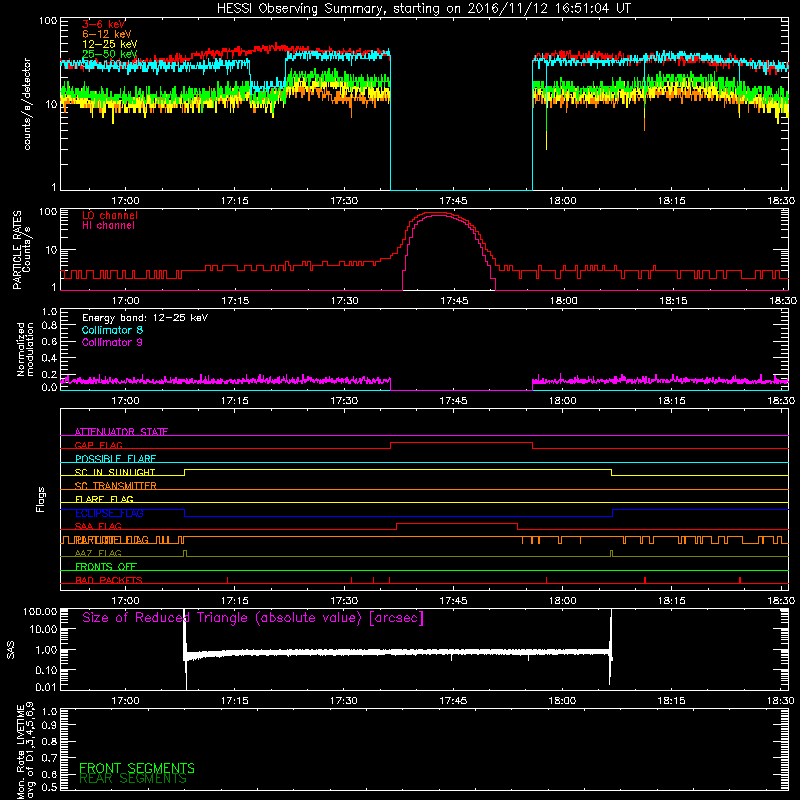Click the 17:15 tick label under the modulation panel
Viewport: 800px width, 800px height.
pos(235,401)
